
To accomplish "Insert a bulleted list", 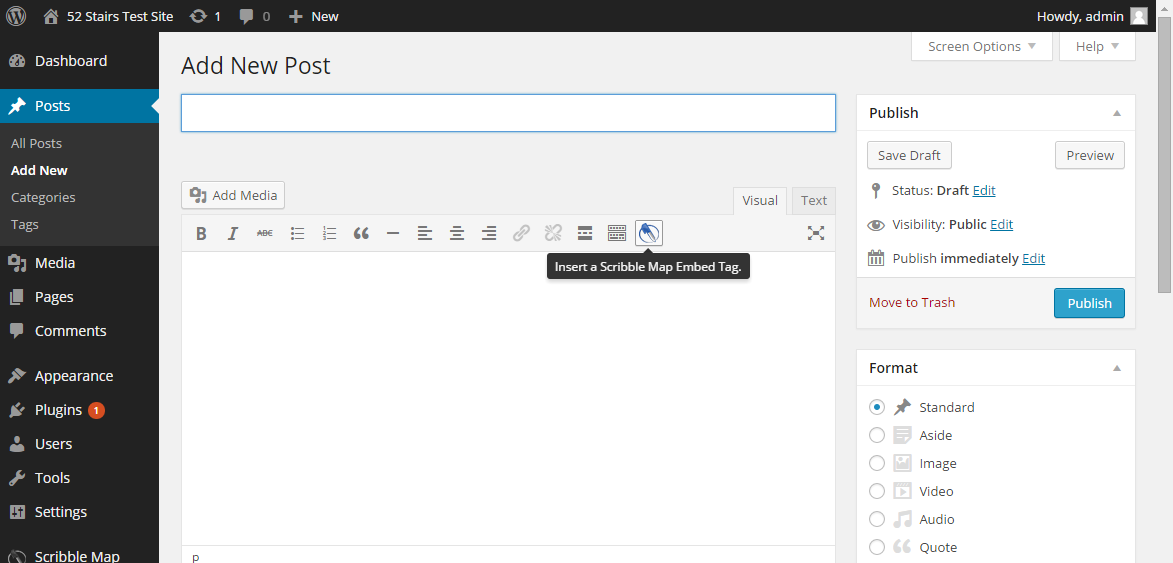I will tap(297, 233).
